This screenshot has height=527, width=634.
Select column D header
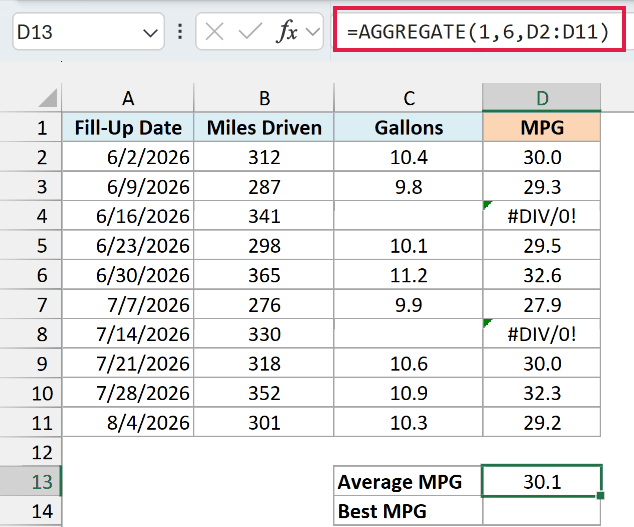(542, 98)
